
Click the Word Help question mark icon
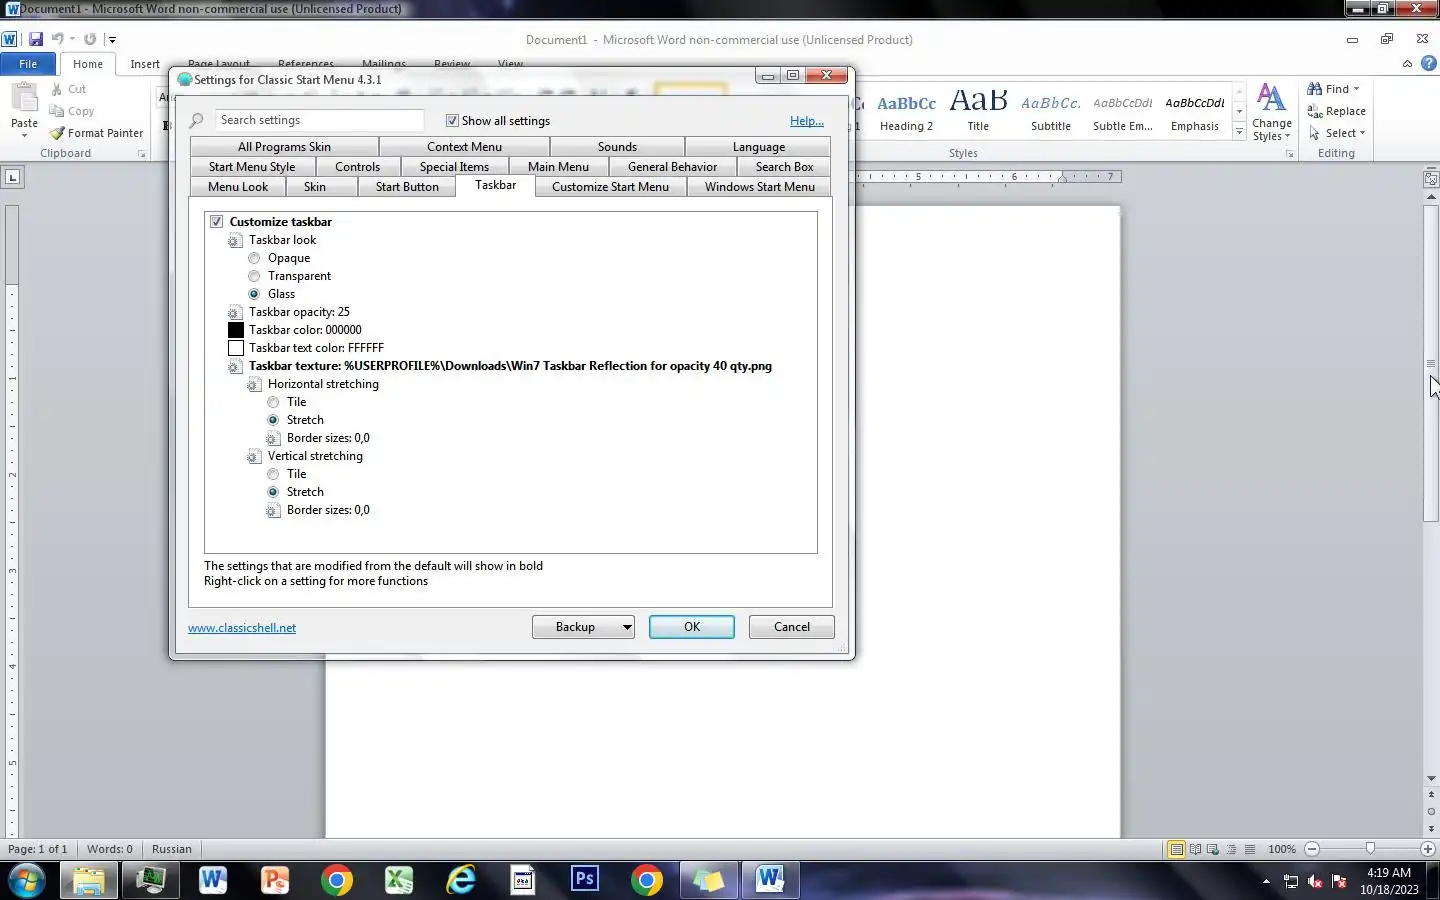click(1429, 63)
